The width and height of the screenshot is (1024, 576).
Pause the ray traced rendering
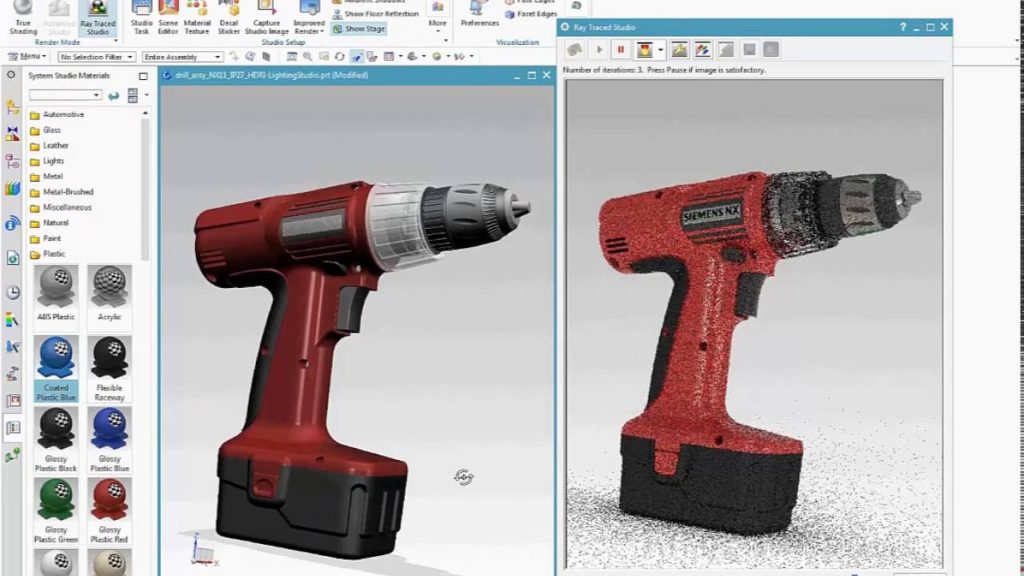click(x=622, y=47)
